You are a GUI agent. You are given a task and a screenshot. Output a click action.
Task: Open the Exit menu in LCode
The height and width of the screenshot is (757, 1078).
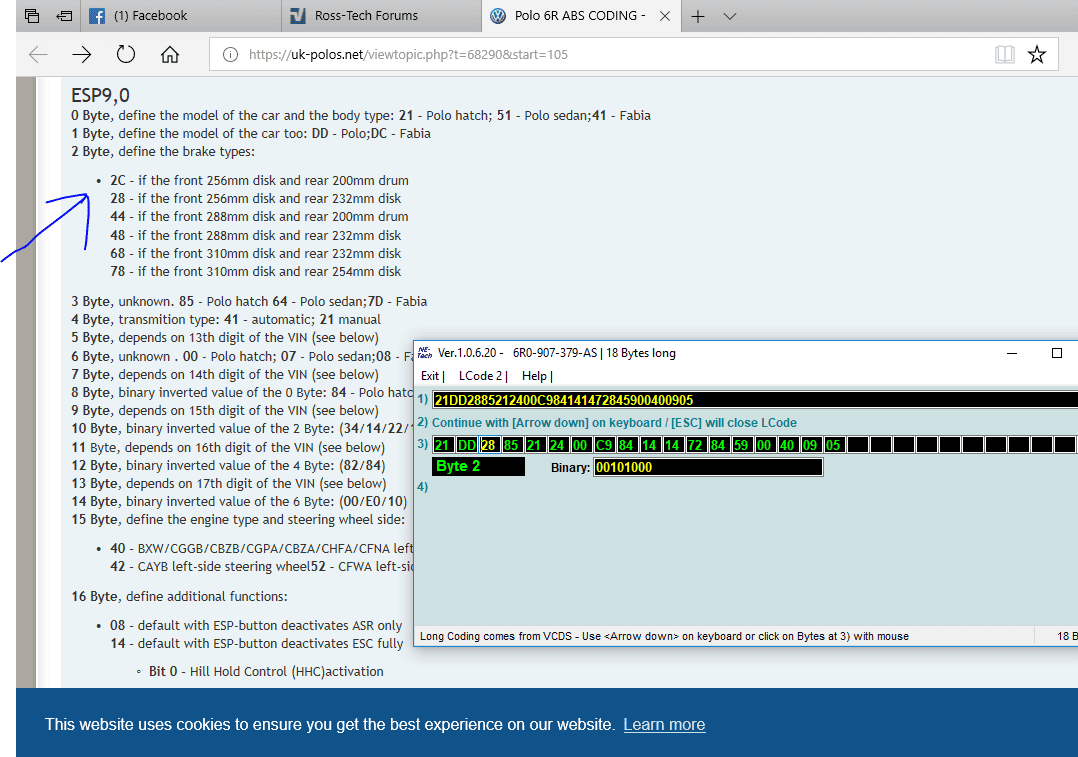click(432, 376)
